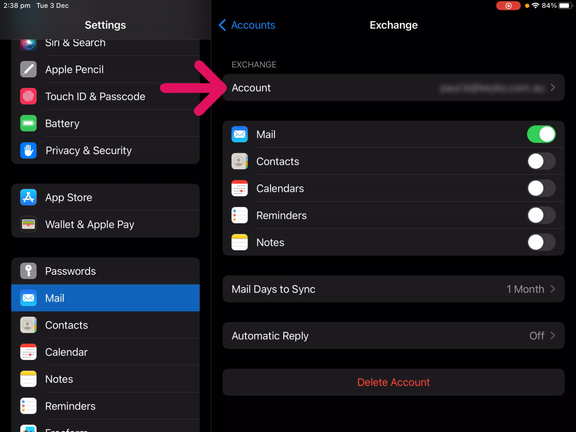Screen dimensions: 576x432
Task: Enable the Calendars sync toggle
Action: (541, 188)
